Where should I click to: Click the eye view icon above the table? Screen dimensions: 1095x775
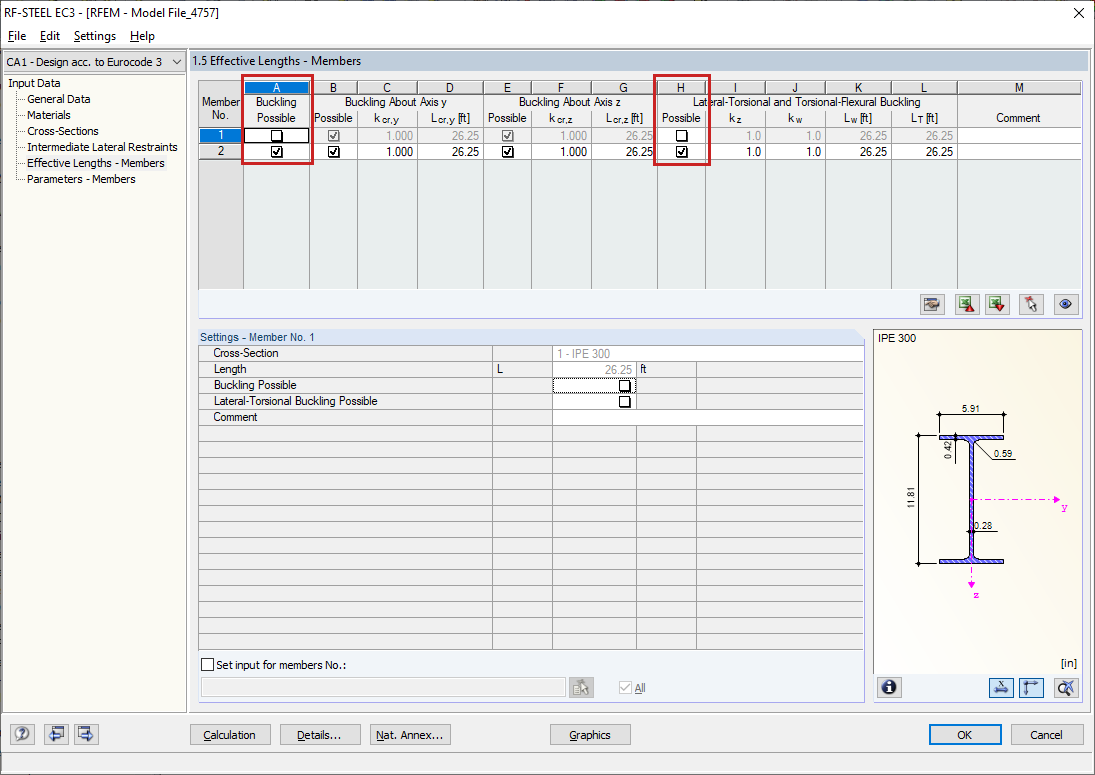(1065, 304)
